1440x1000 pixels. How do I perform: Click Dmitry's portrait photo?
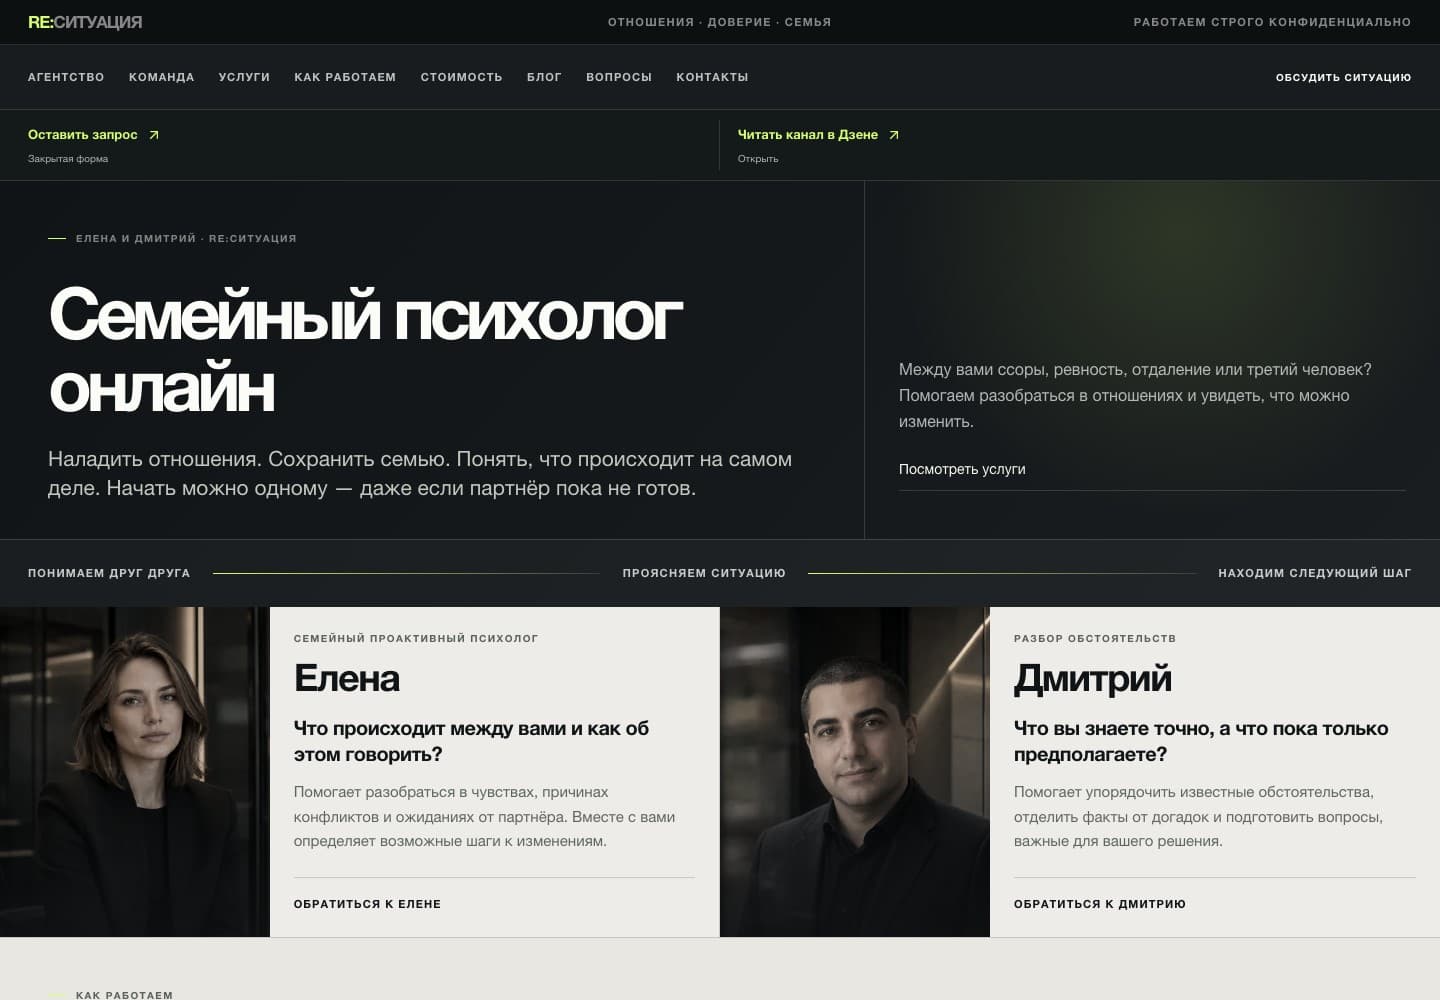[x=855, y=772]
